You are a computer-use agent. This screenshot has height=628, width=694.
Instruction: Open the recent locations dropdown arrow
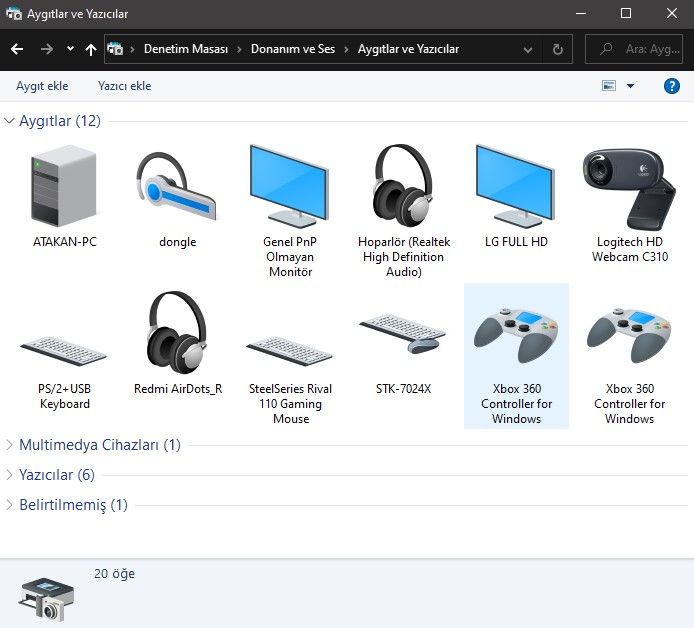70,49
